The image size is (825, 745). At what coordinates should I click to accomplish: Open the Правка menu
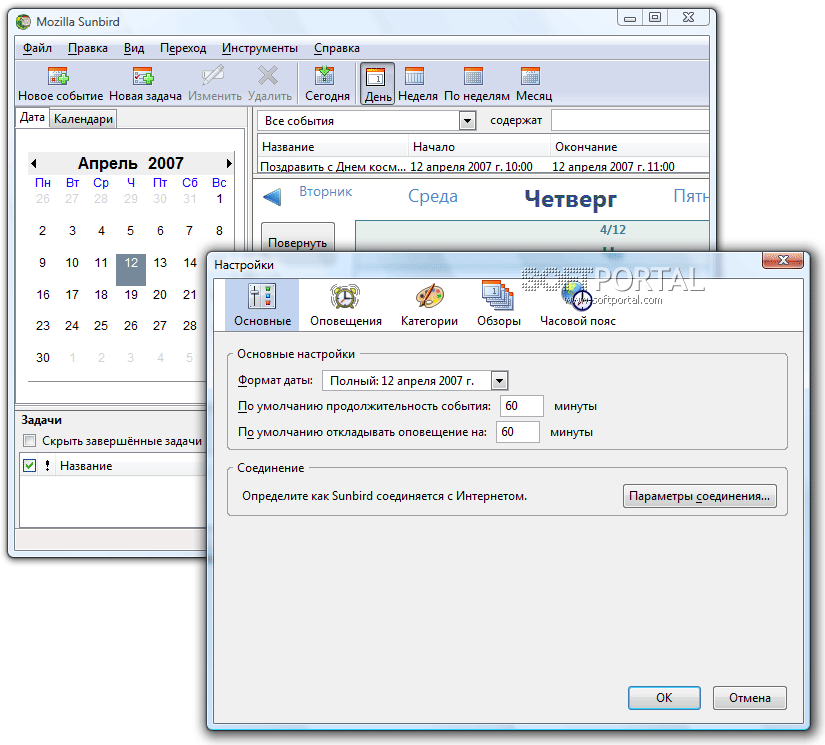88,48
